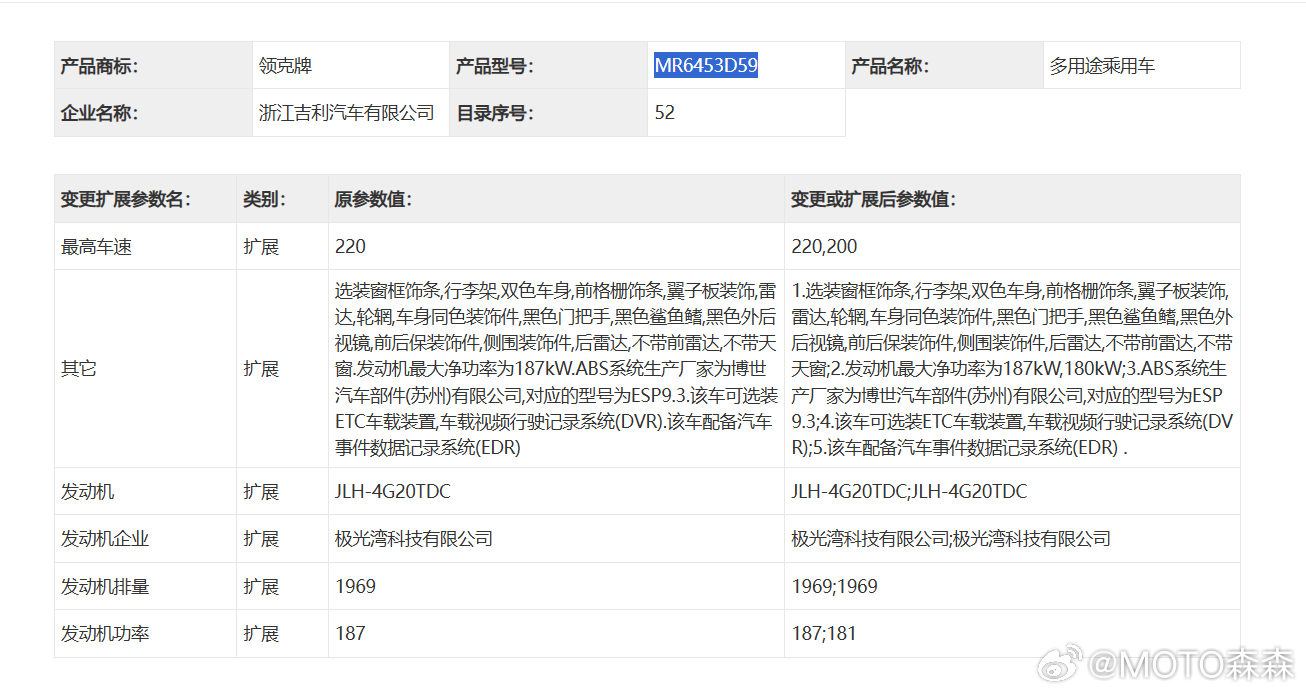Click the 目录序号 label cell
1306x695 pixels.
pyautogui.click(x=548, y=113)
